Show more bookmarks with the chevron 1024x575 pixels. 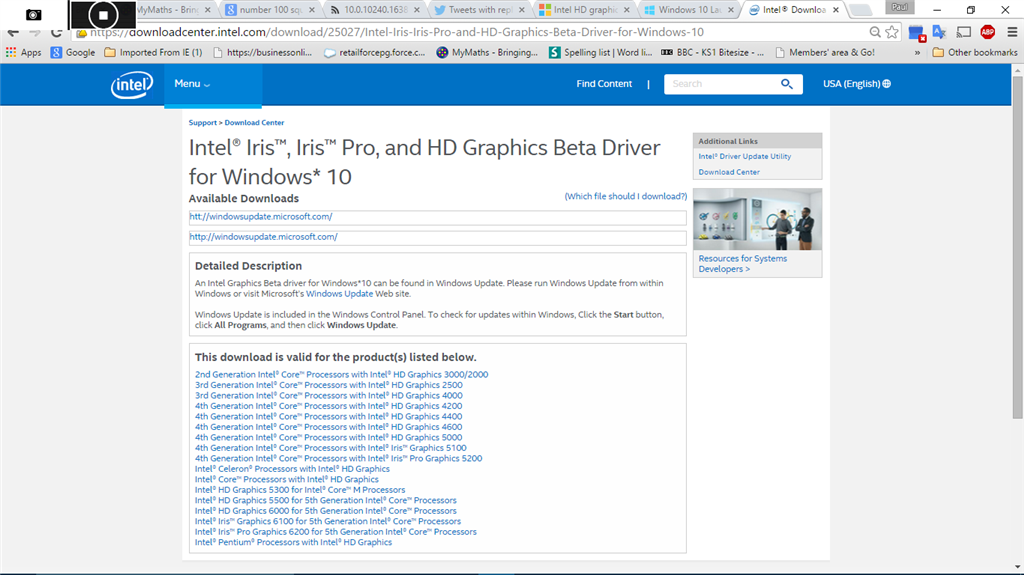(x=917, y=52)
